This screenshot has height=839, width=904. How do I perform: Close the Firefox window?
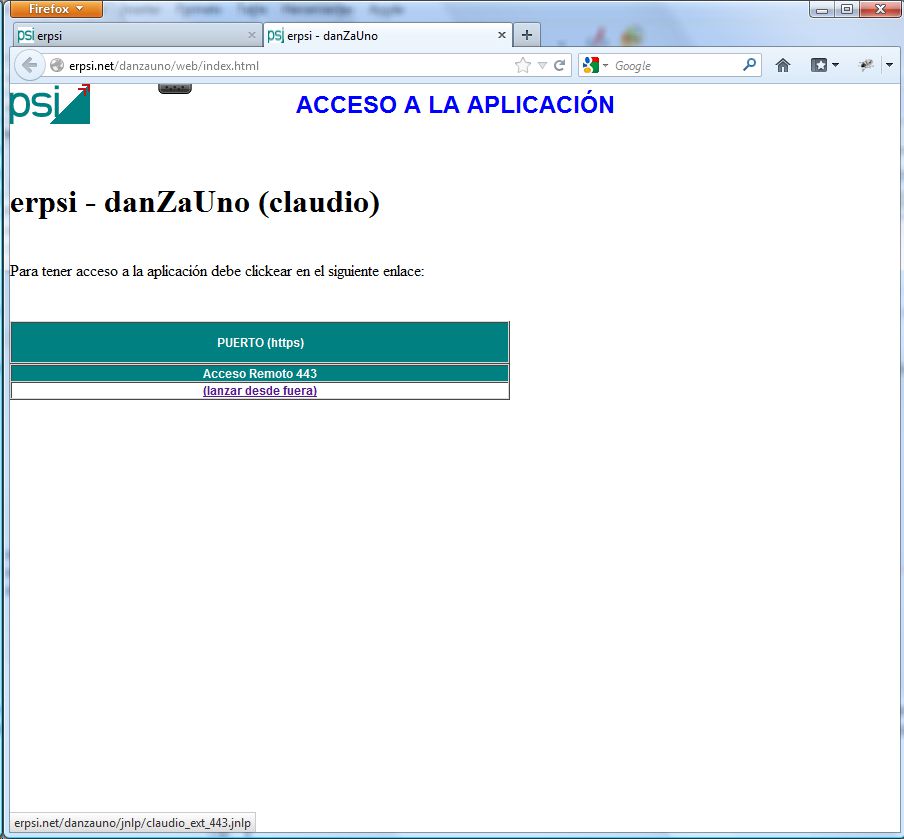click(x=880, y=9)
